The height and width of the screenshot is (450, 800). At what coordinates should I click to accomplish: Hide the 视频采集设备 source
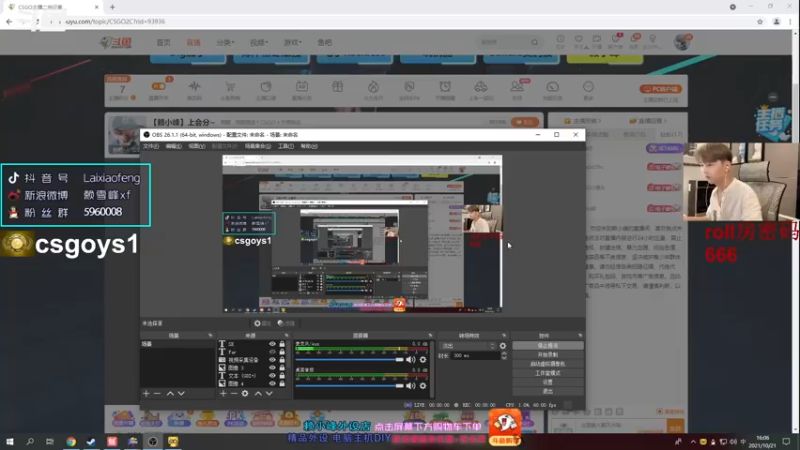(272, 360)
